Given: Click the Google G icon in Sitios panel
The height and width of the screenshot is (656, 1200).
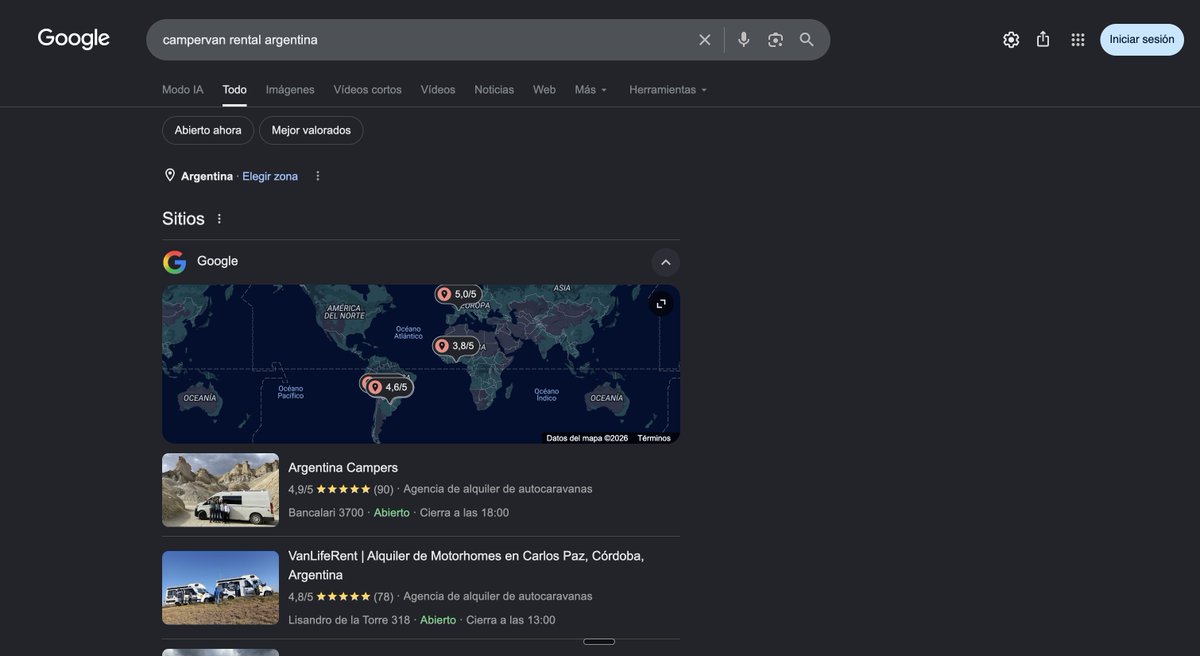Looking at the screenshot, I should point(175,262).
